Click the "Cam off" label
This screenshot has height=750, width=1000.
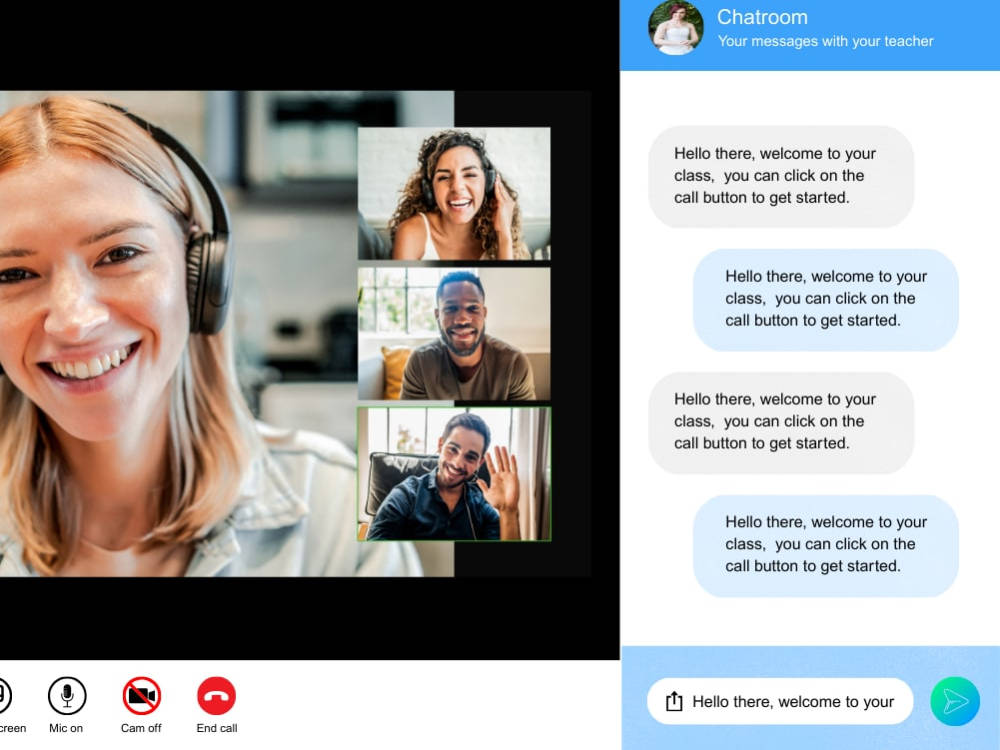141,728
